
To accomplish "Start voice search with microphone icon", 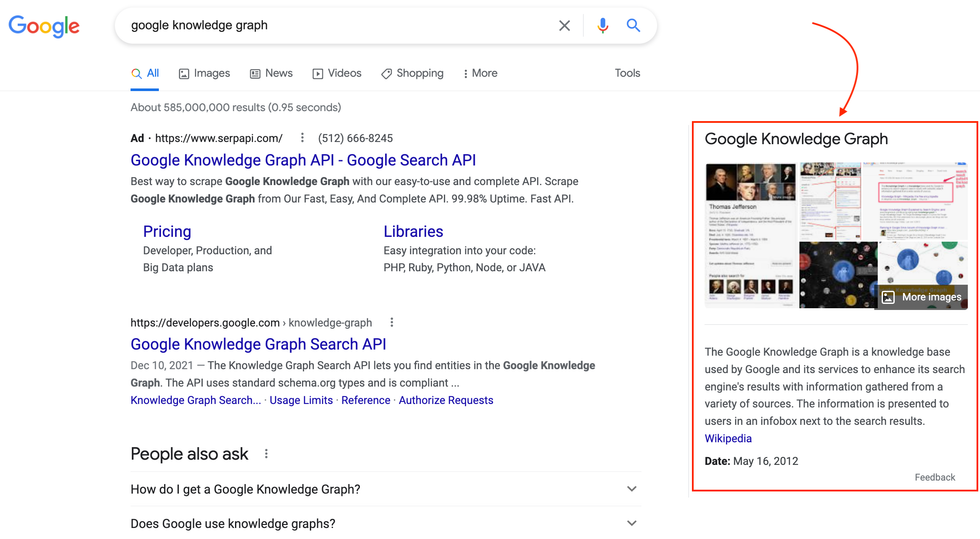I will [x=602, y=26].
